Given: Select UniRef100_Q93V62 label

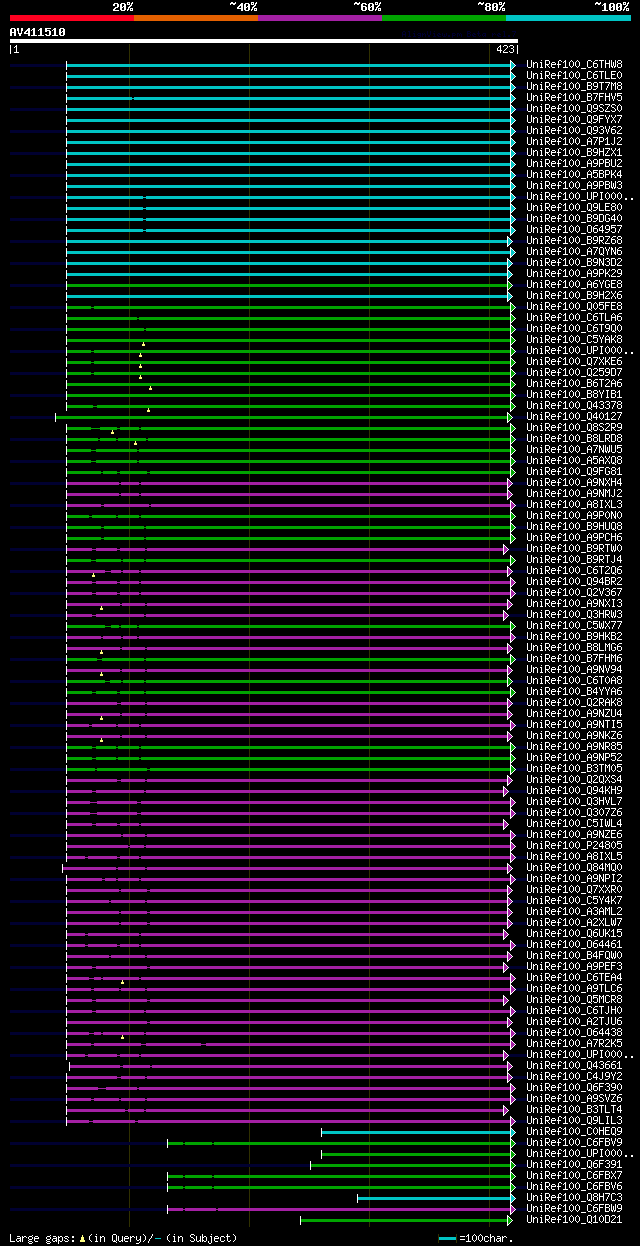Looking at the screenshot, I should pyautogui.click(x=574, y=130).
